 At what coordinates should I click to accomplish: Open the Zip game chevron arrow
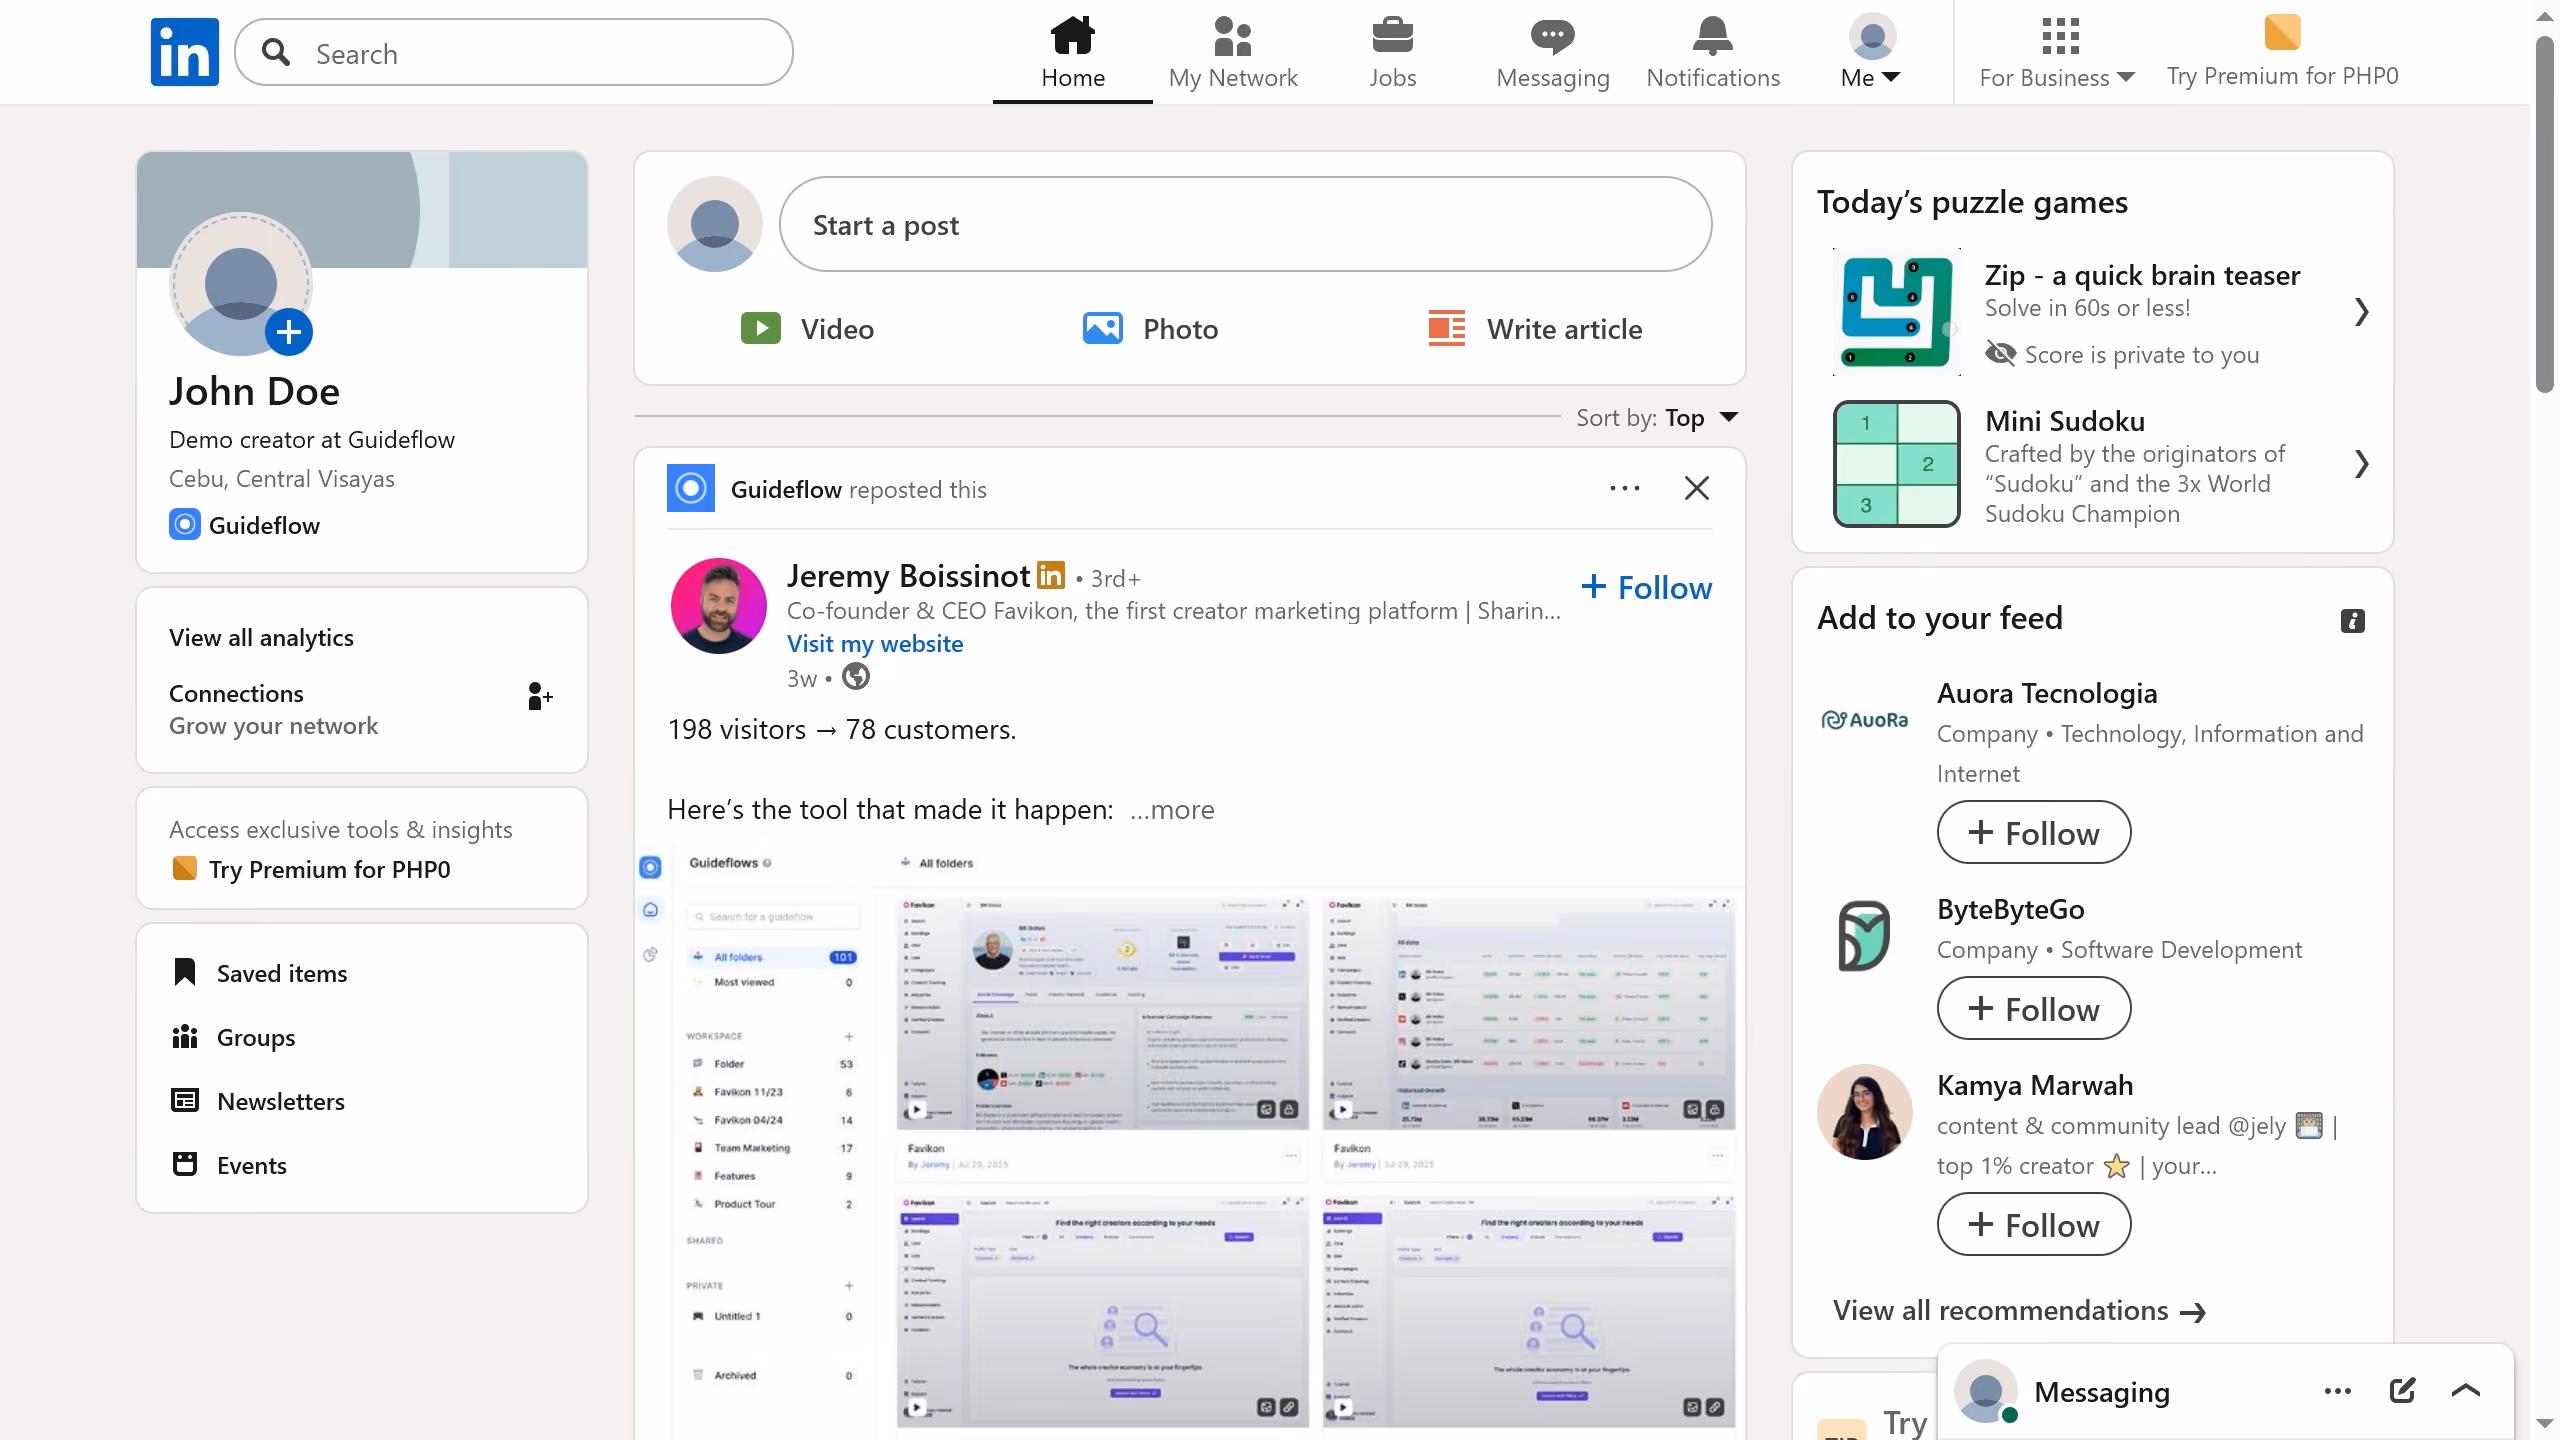2362,312
